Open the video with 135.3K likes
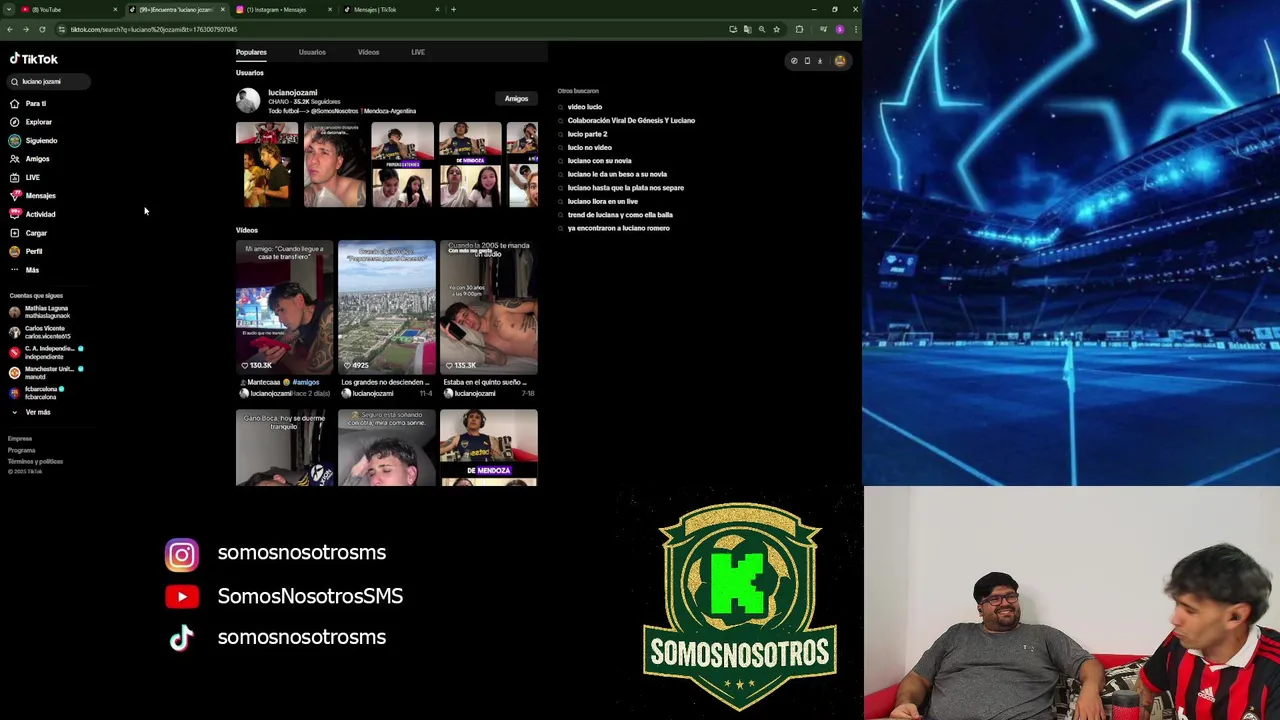This screenshot has width=1280, height=720. coord(489,307)
